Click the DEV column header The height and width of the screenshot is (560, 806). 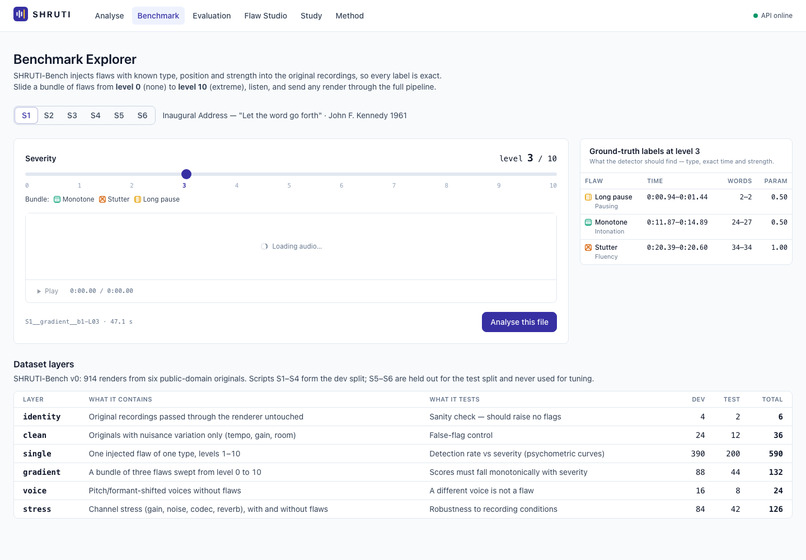(698, 399)
